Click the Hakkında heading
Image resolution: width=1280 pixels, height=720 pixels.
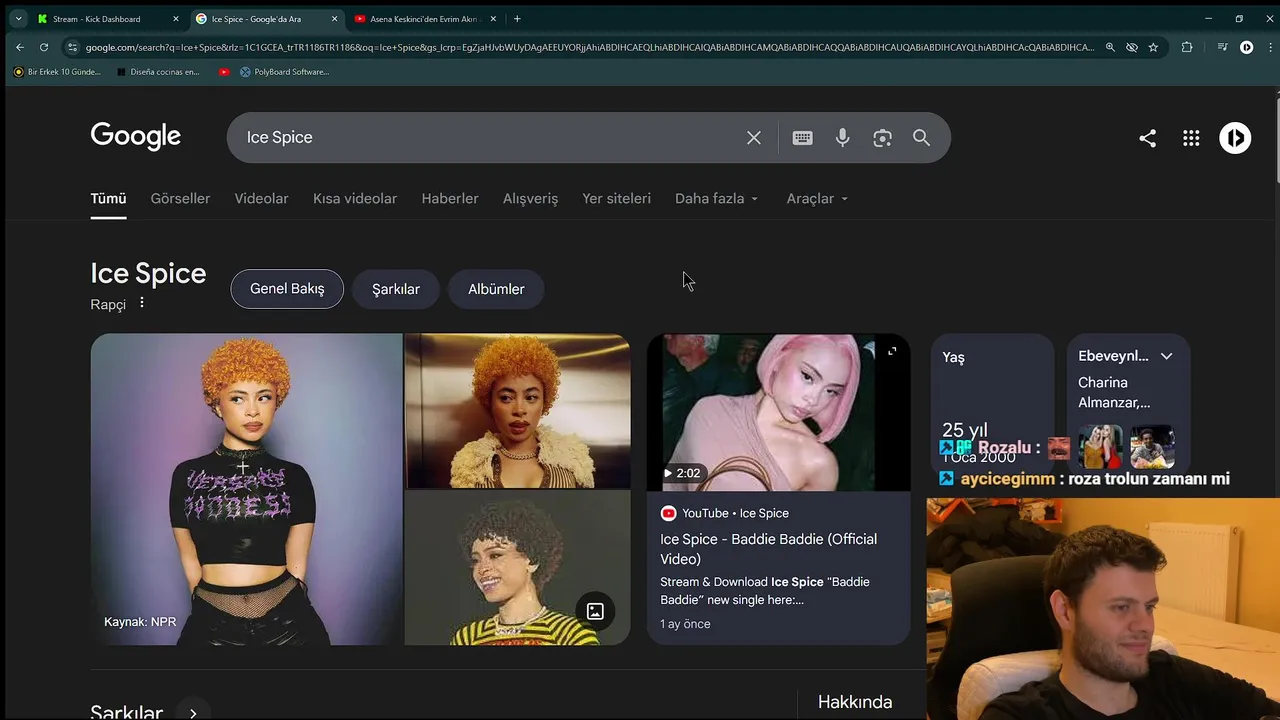click(x=855, y=702)
